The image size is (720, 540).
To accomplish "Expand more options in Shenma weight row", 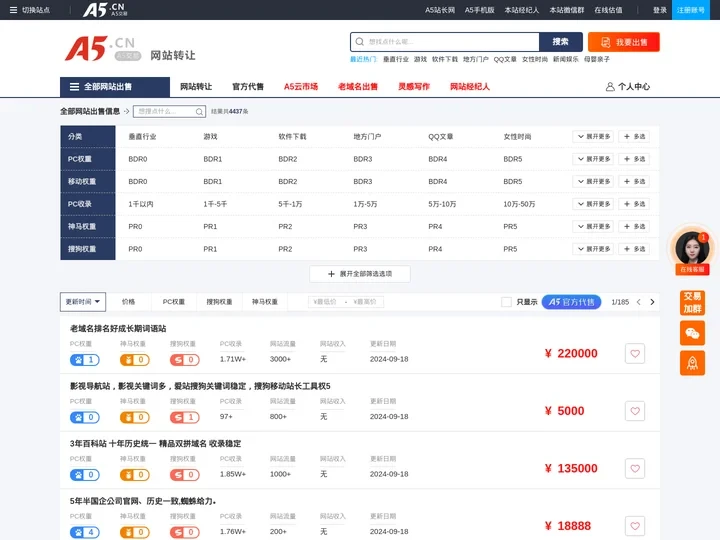I will pos(593,226).
